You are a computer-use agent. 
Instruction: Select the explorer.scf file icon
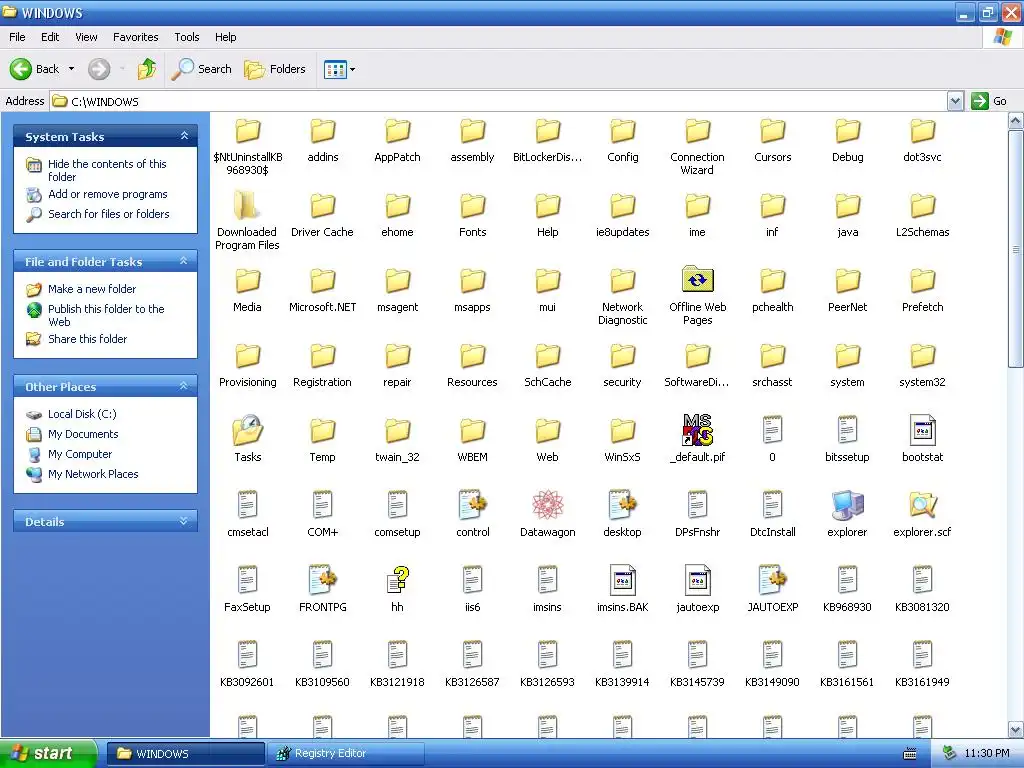[922, 505]
